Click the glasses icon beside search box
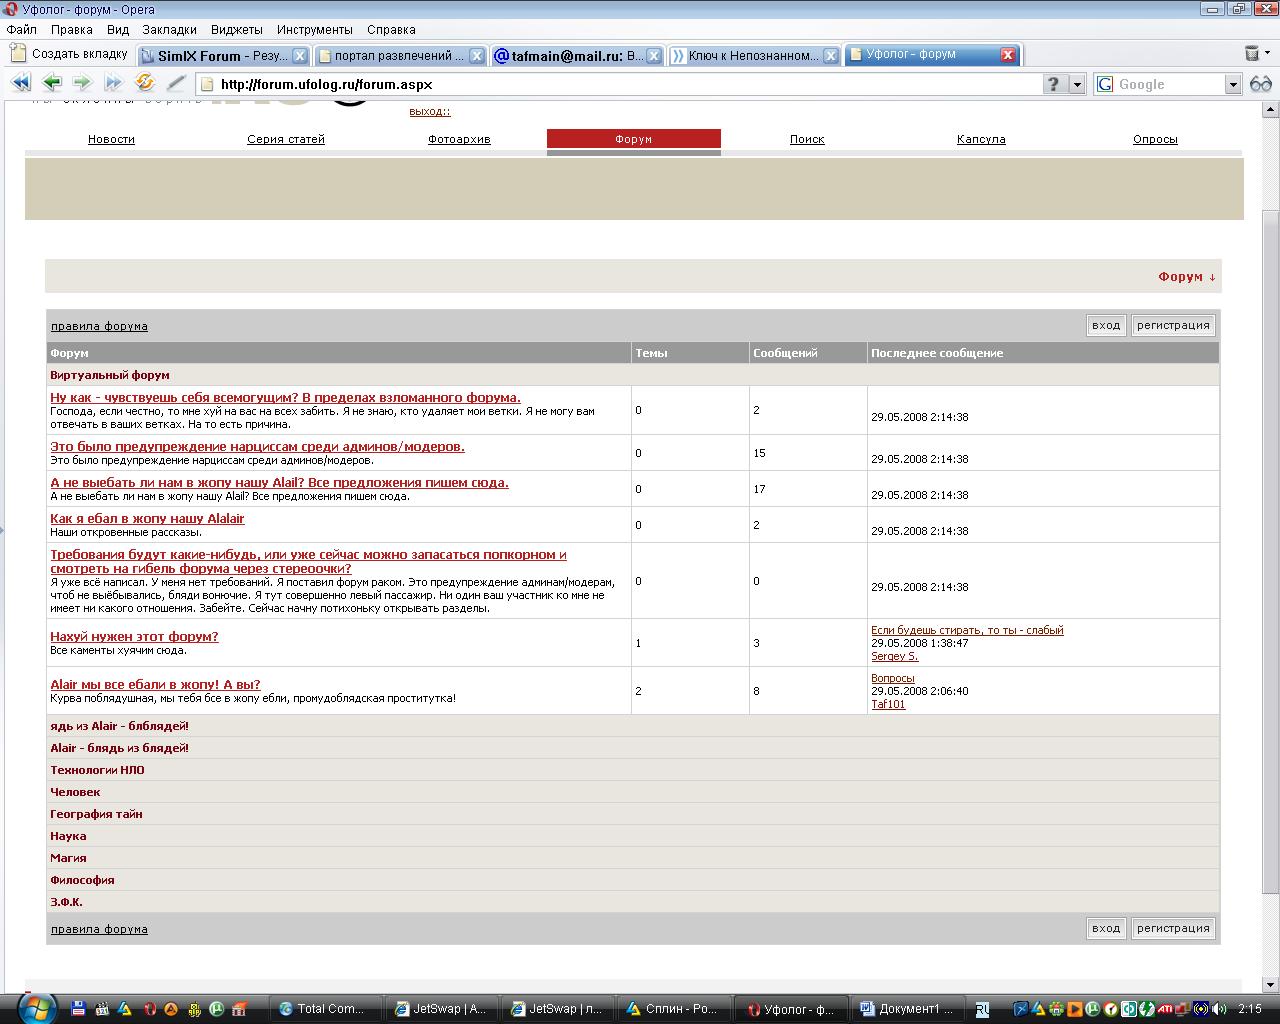Image resolution: width=1280 pixels, height=1024 pixels. click(1261, 84)
